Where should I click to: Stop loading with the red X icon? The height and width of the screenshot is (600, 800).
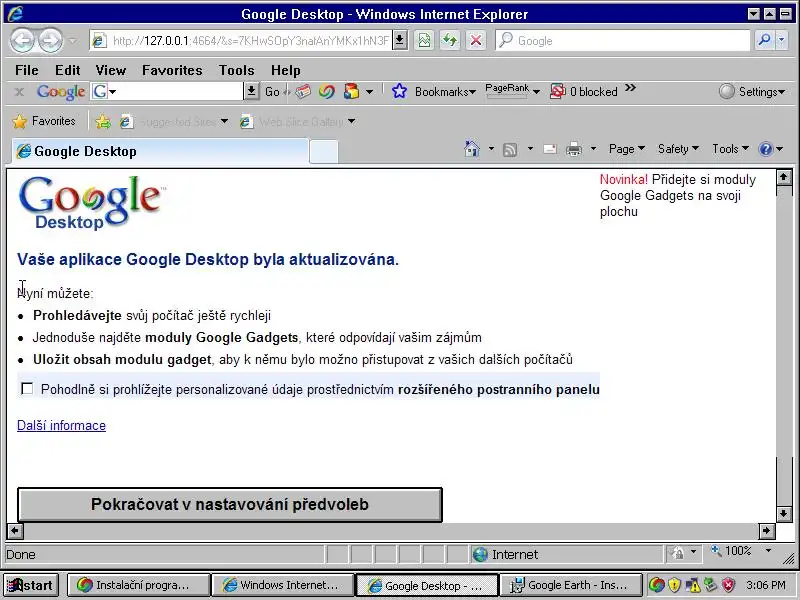(476, 40)
